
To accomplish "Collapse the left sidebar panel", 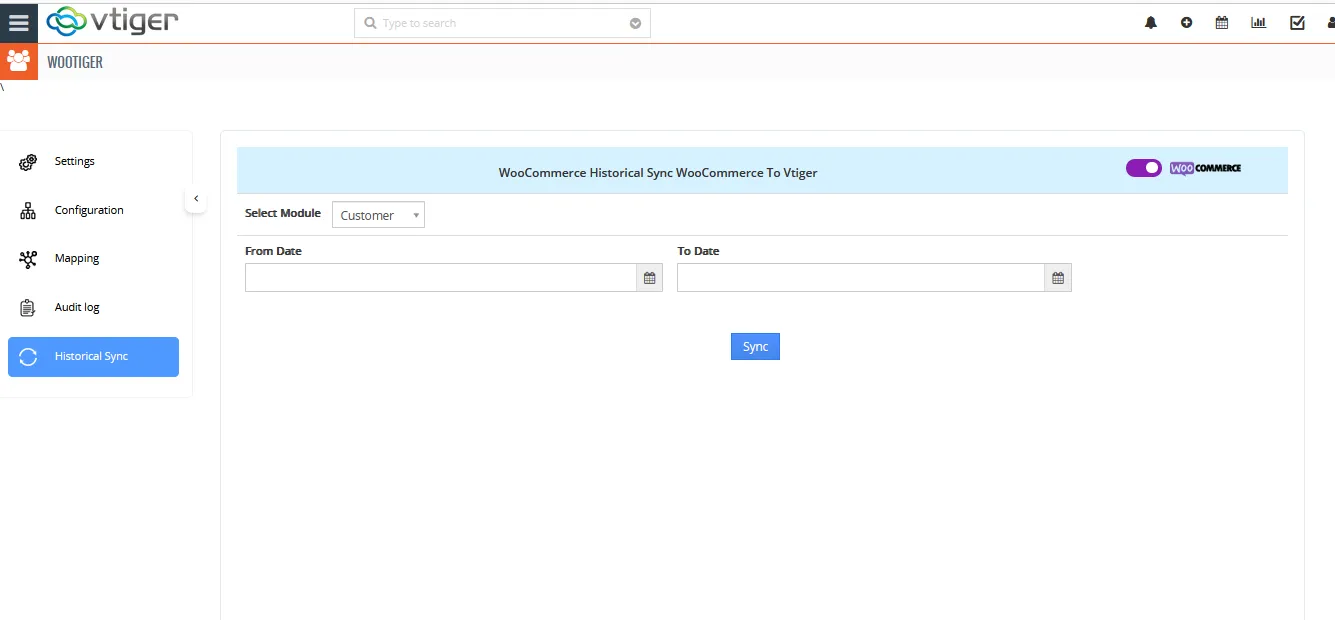I will [x=196, y=199].
